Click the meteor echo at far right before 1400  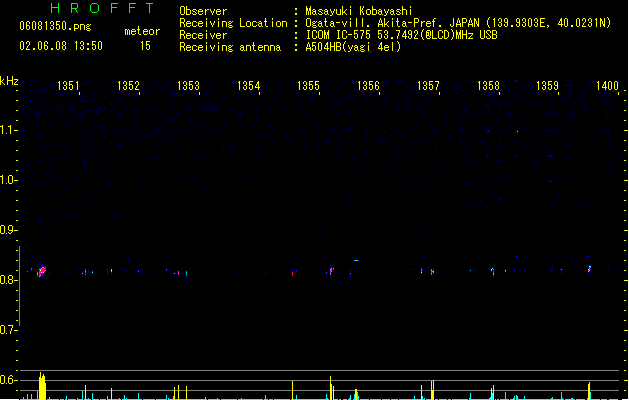(x=589, y=269)
